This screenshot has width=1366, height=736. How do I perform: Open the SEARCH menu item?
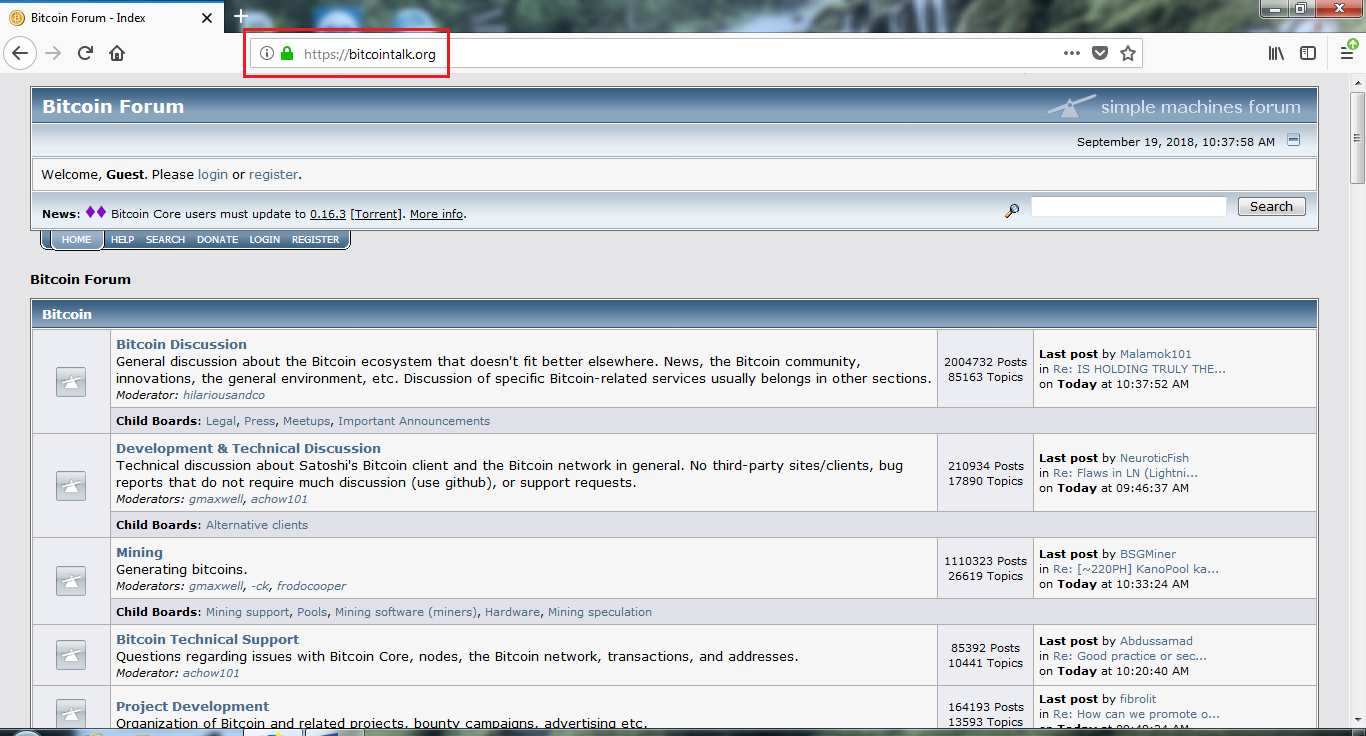165,240
